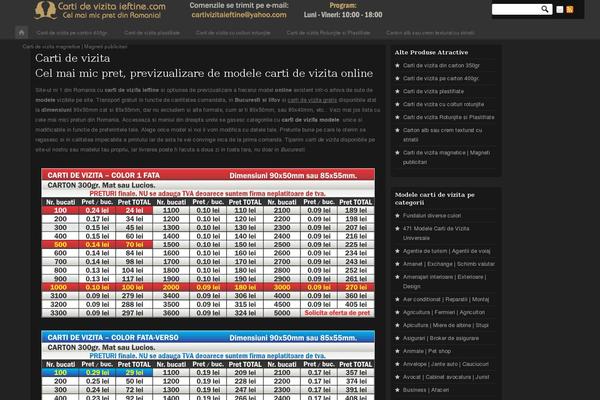Click CARTI DE VIZITA – COLOR 1 FATA header
600x400 pixels.
tap(104, 175)
